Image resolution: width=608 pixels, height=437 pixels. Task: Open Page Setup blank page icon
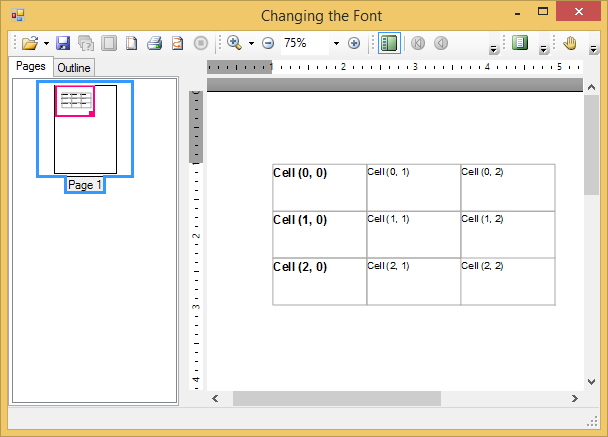click(x=131, y=43)
